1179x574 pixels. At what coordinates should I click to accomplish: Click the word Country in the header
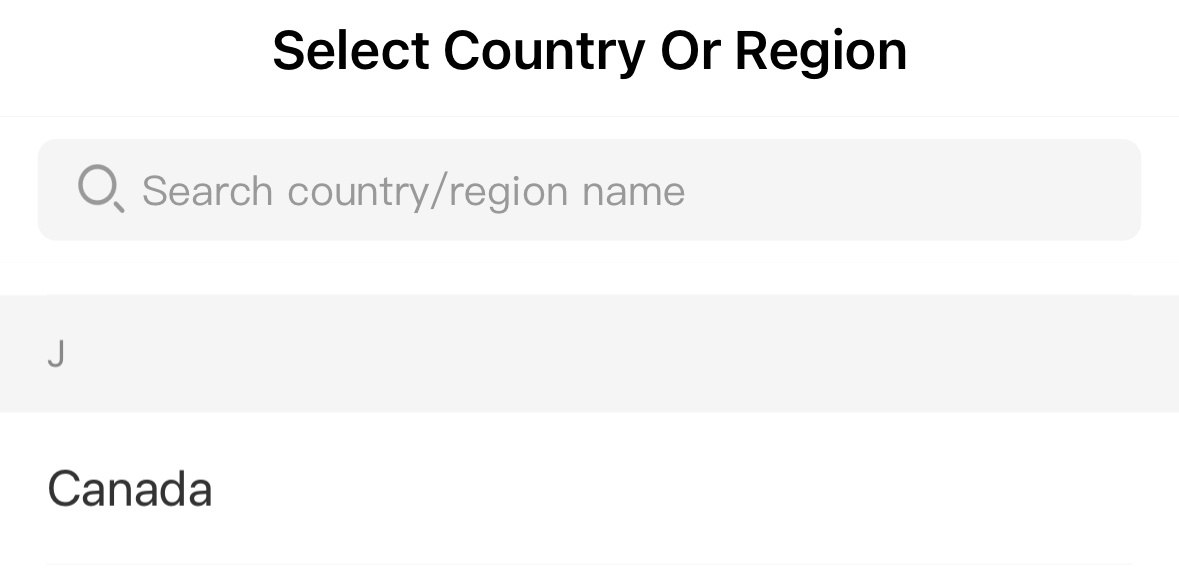pos(544,53)
